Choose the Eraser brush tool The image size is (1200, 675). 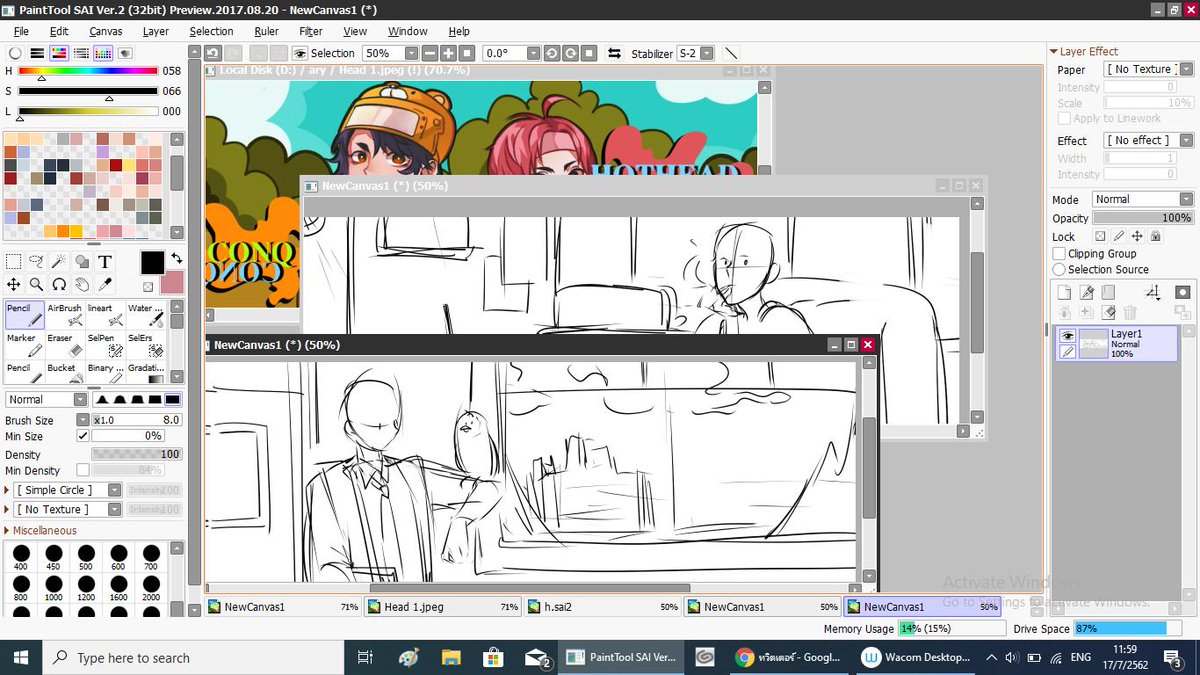coord(65,345)
